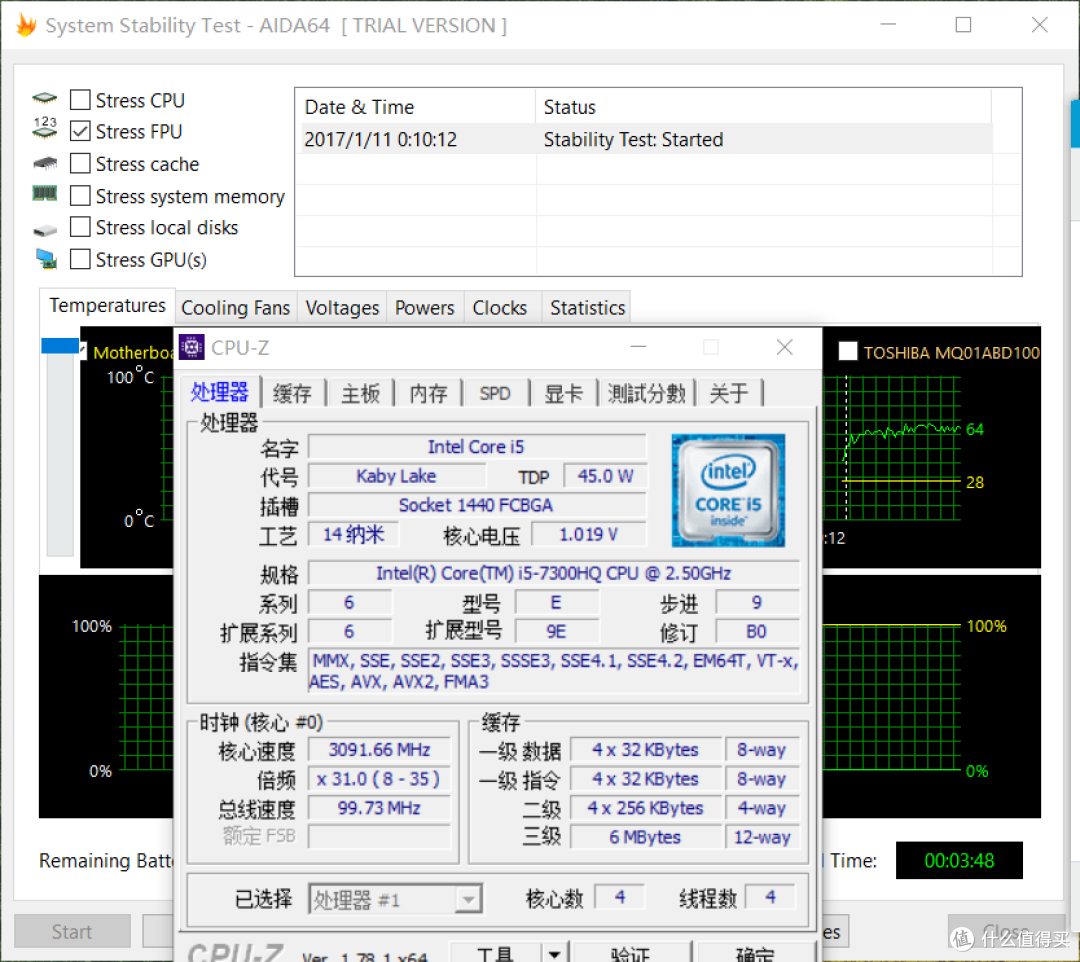Click the Start button in AIDA64
This screenshot has width=1080, height=962.
tap(72, 932)
